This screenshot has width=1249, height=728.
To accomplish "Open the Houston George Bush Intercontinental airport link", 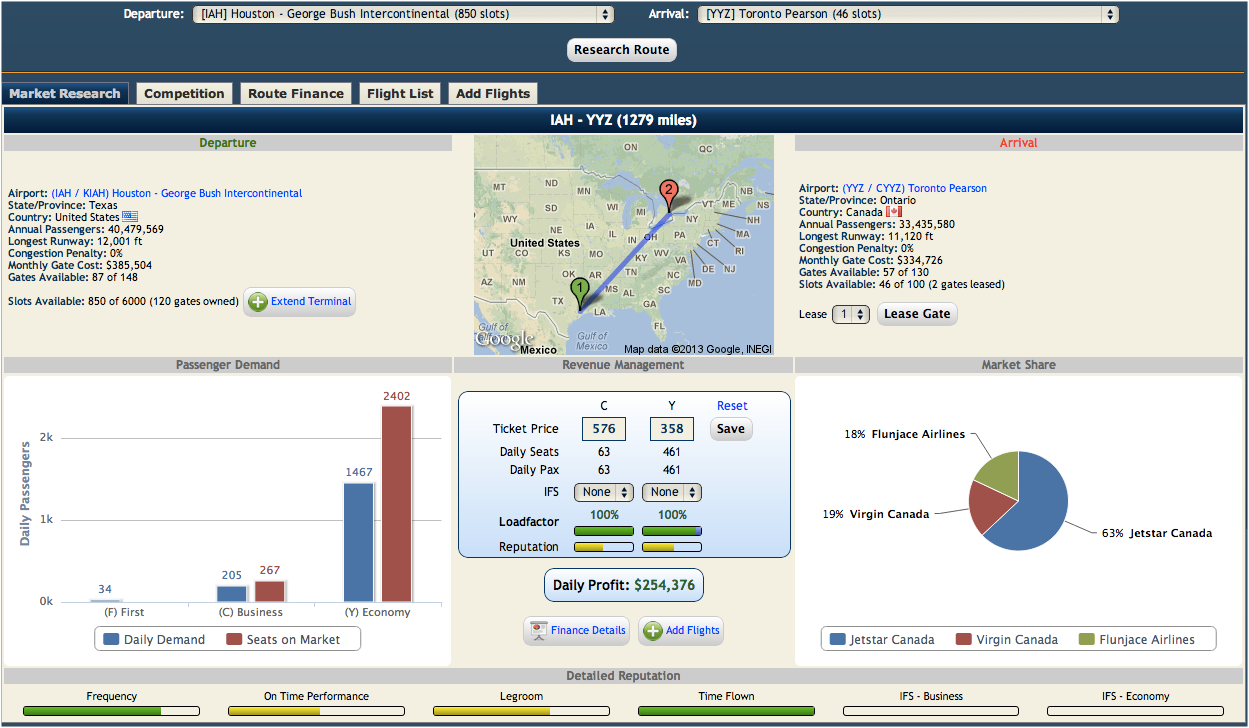I will point(177,193).
